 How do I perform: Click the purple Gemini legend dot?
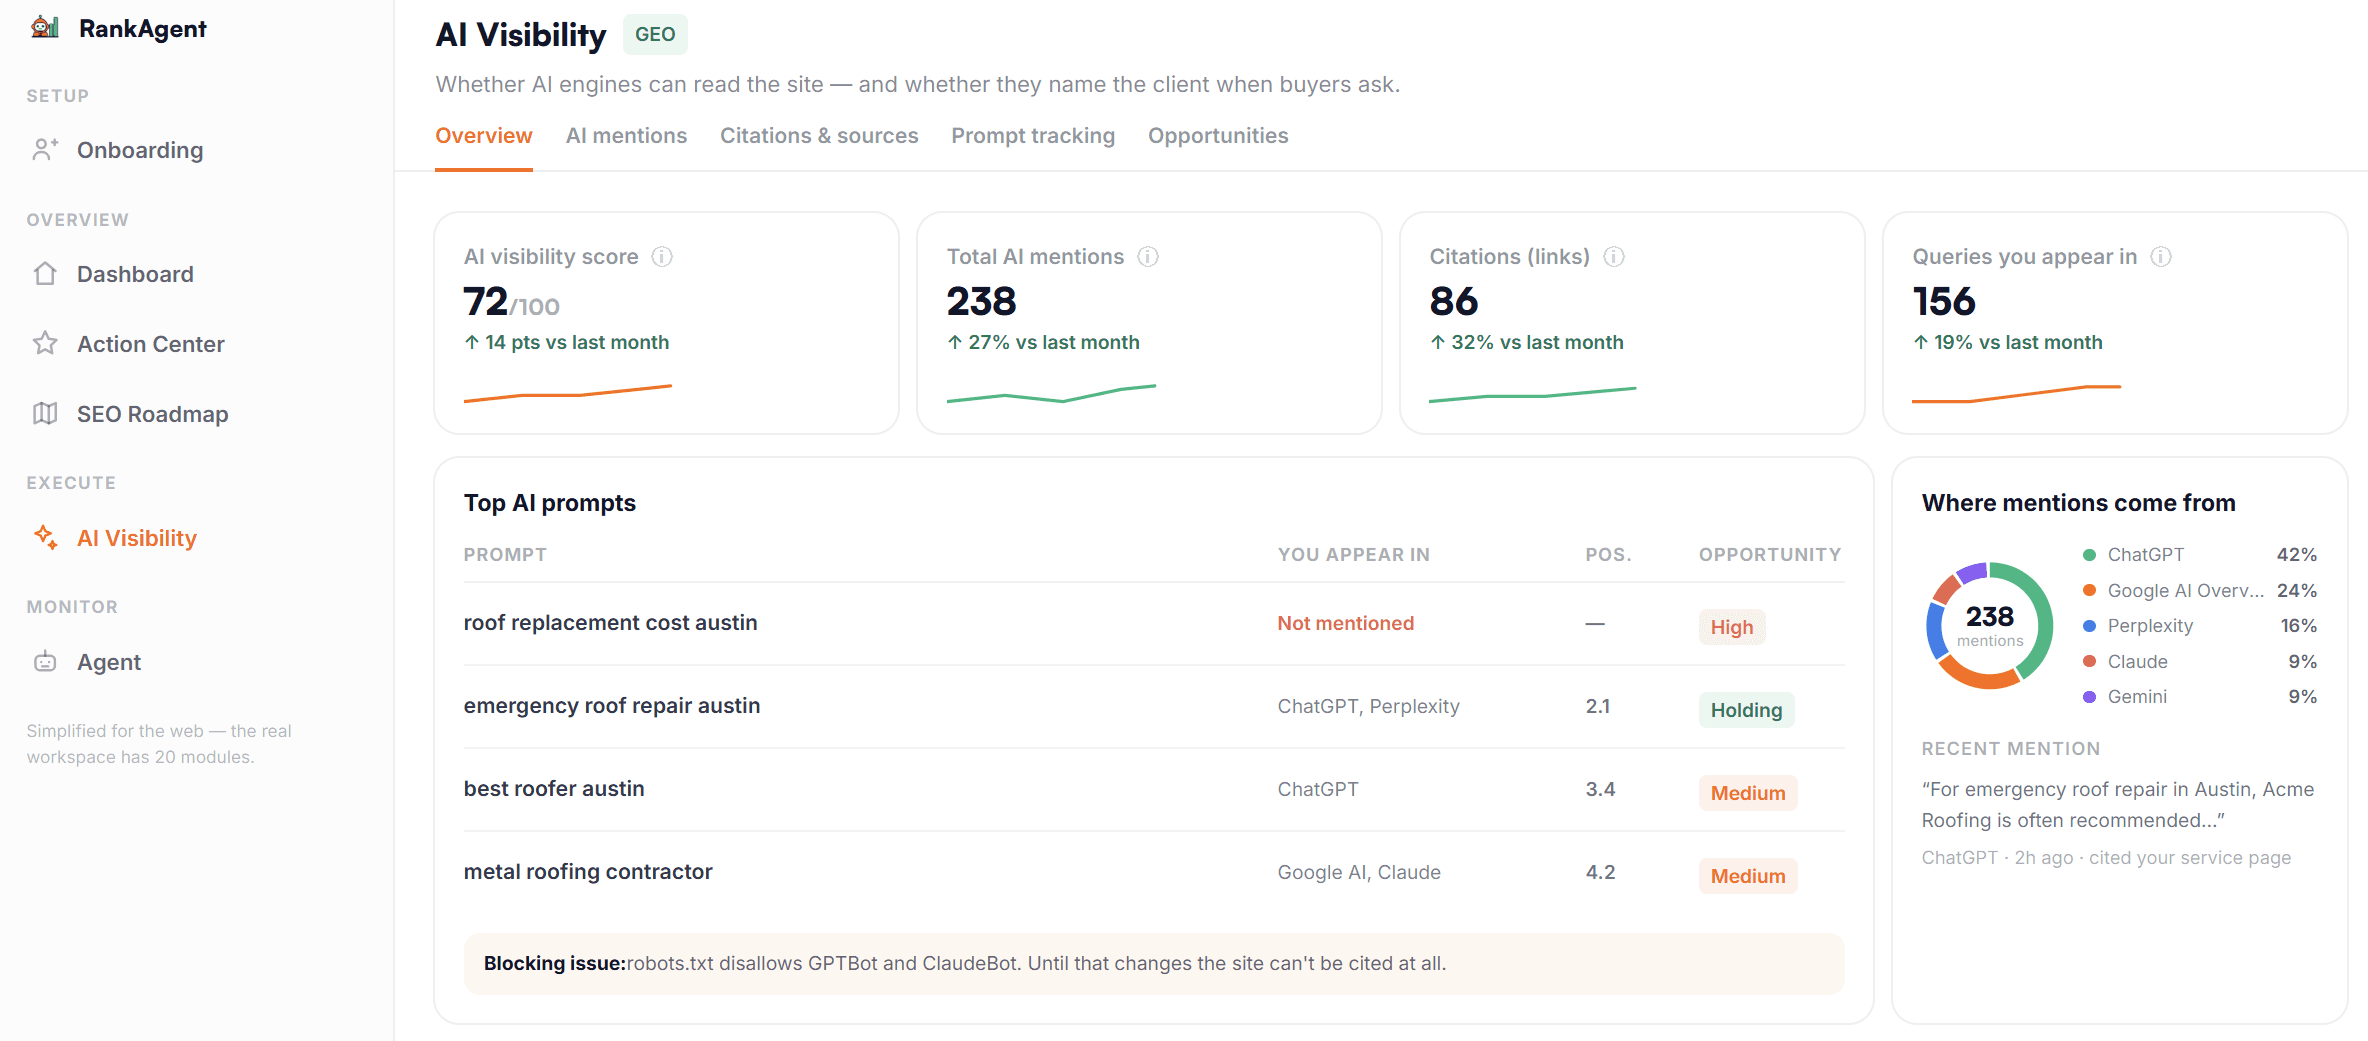coord(2089,697)
